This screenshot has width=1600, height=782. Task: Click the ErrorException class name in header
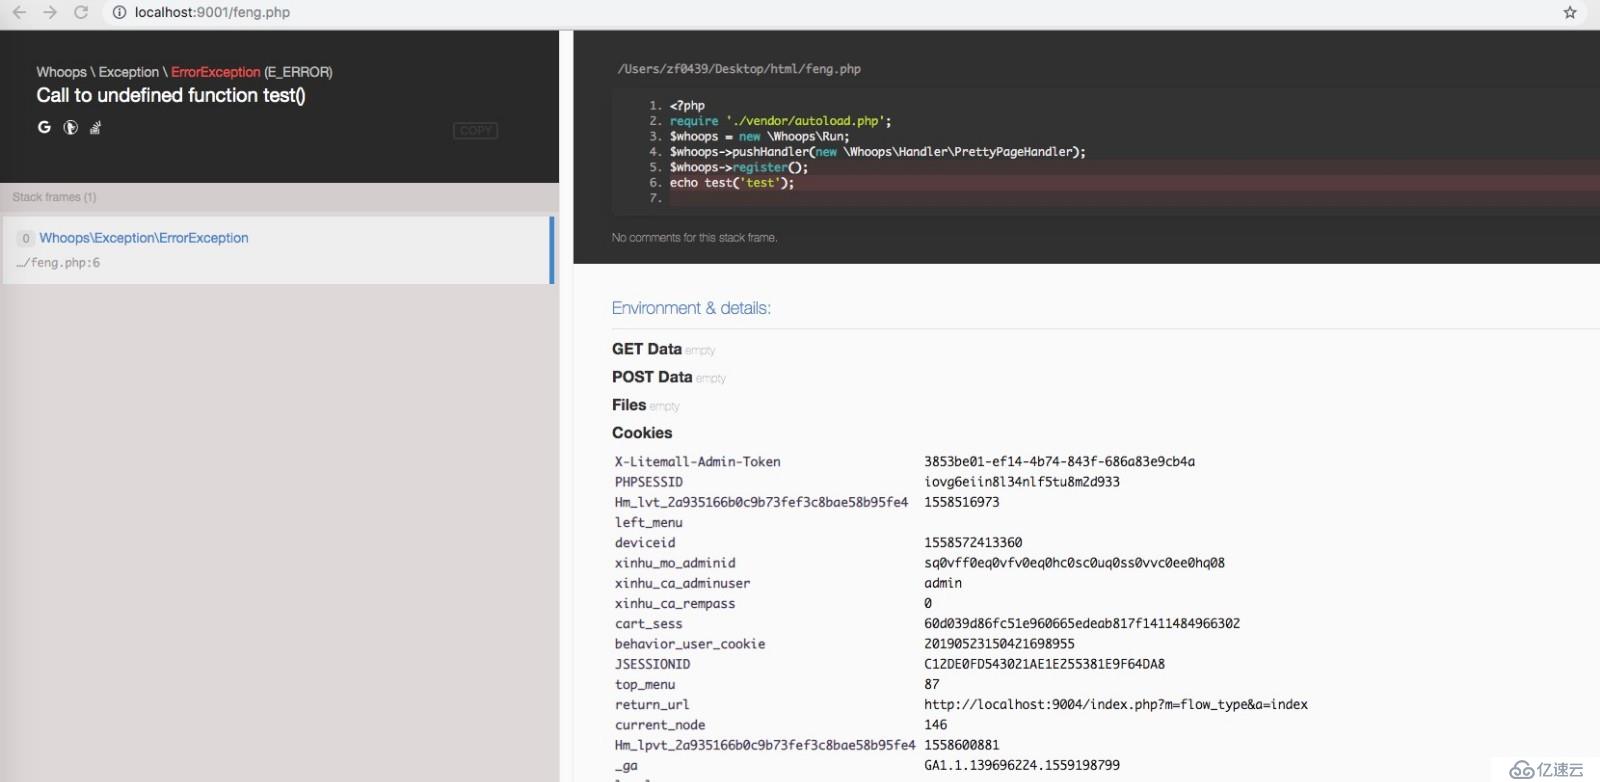[215, 72]
